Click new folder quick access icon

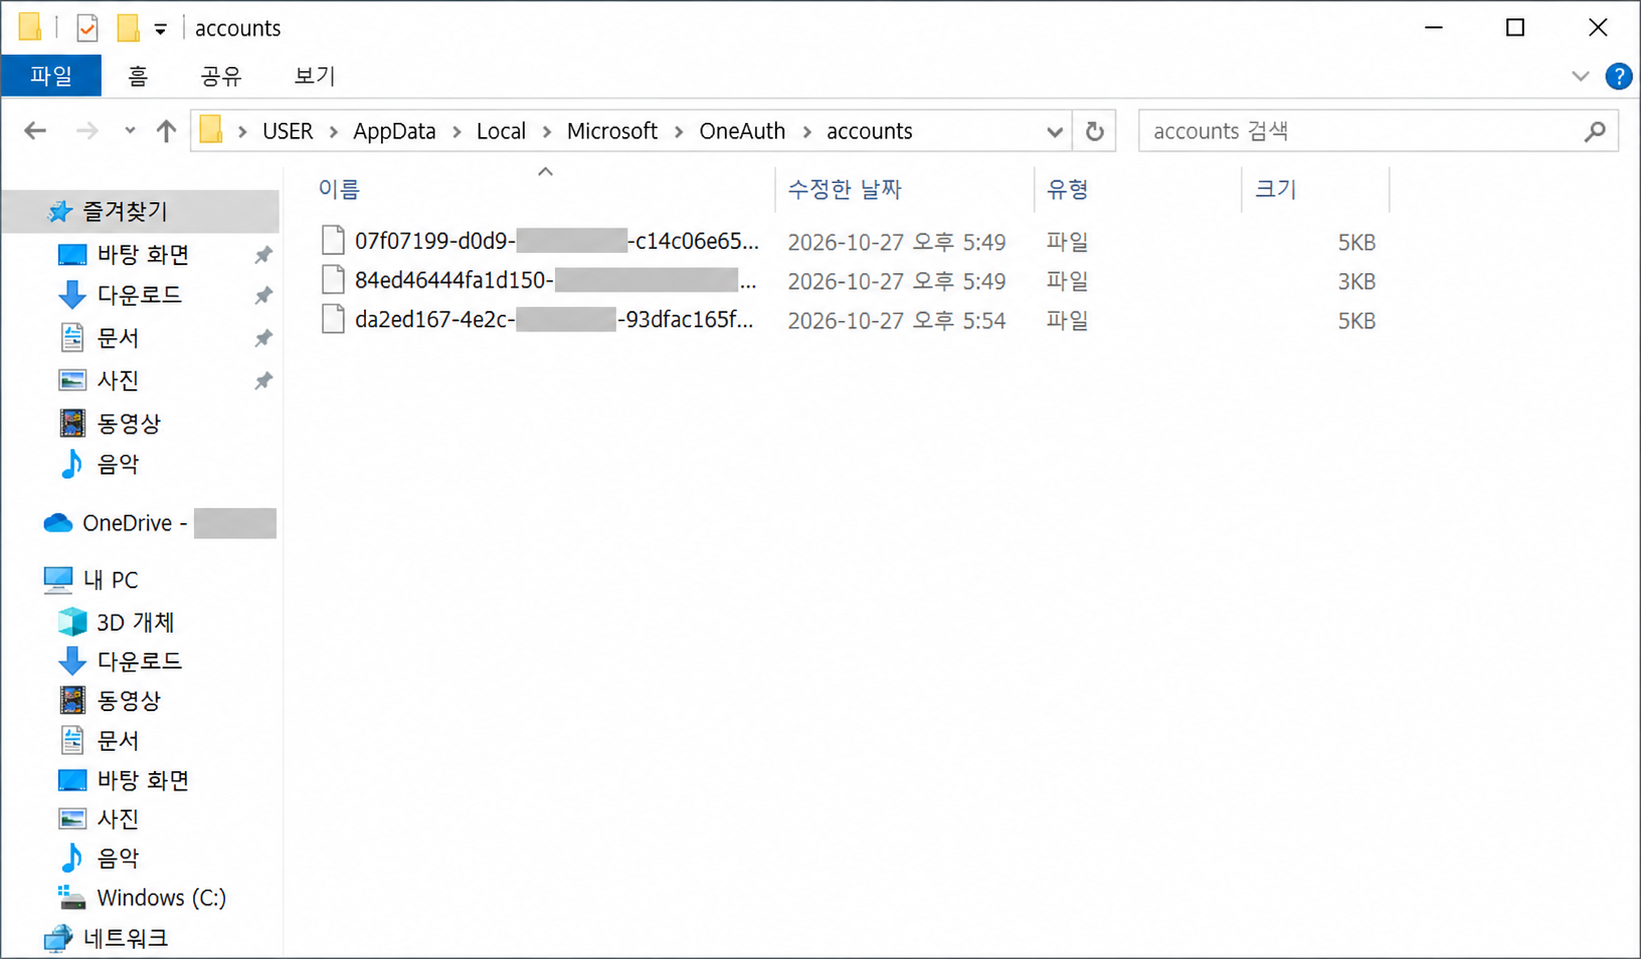coord(127,28)
